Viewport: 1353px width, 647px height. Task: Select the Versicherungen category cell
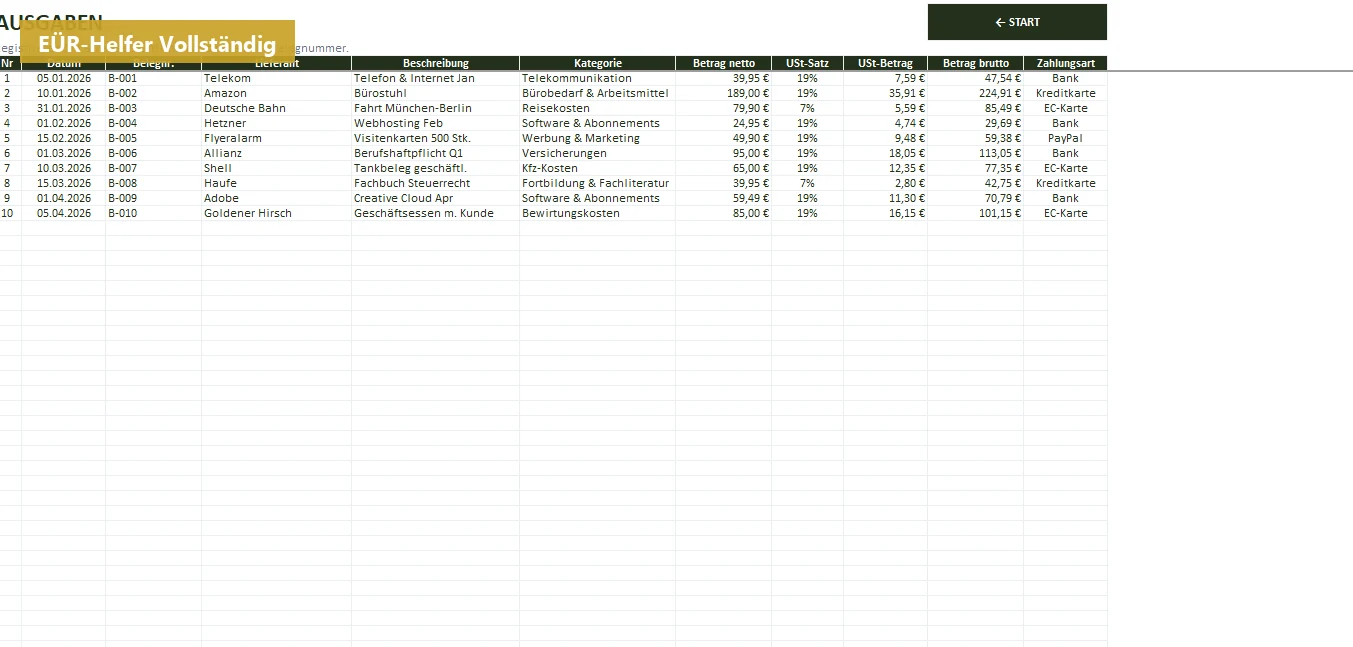point(598,153)
